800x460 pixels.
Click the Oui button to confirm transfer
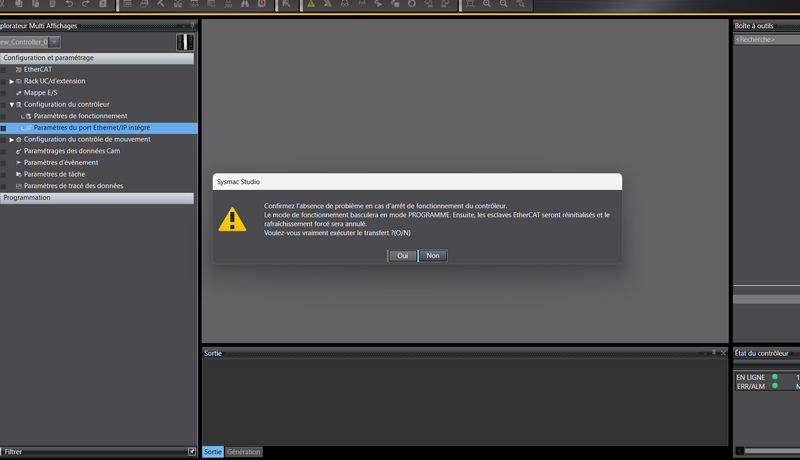[402, 256]
